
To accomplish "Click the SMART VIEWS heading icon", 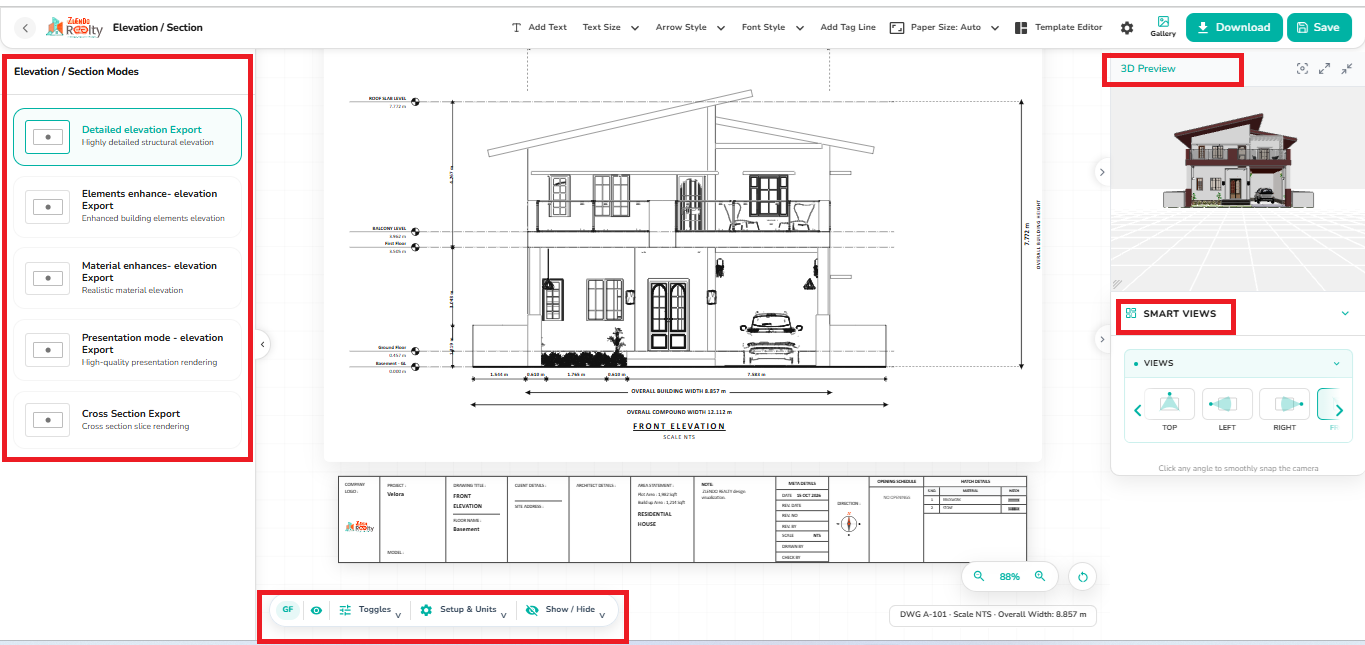I will coord(1130,313).
